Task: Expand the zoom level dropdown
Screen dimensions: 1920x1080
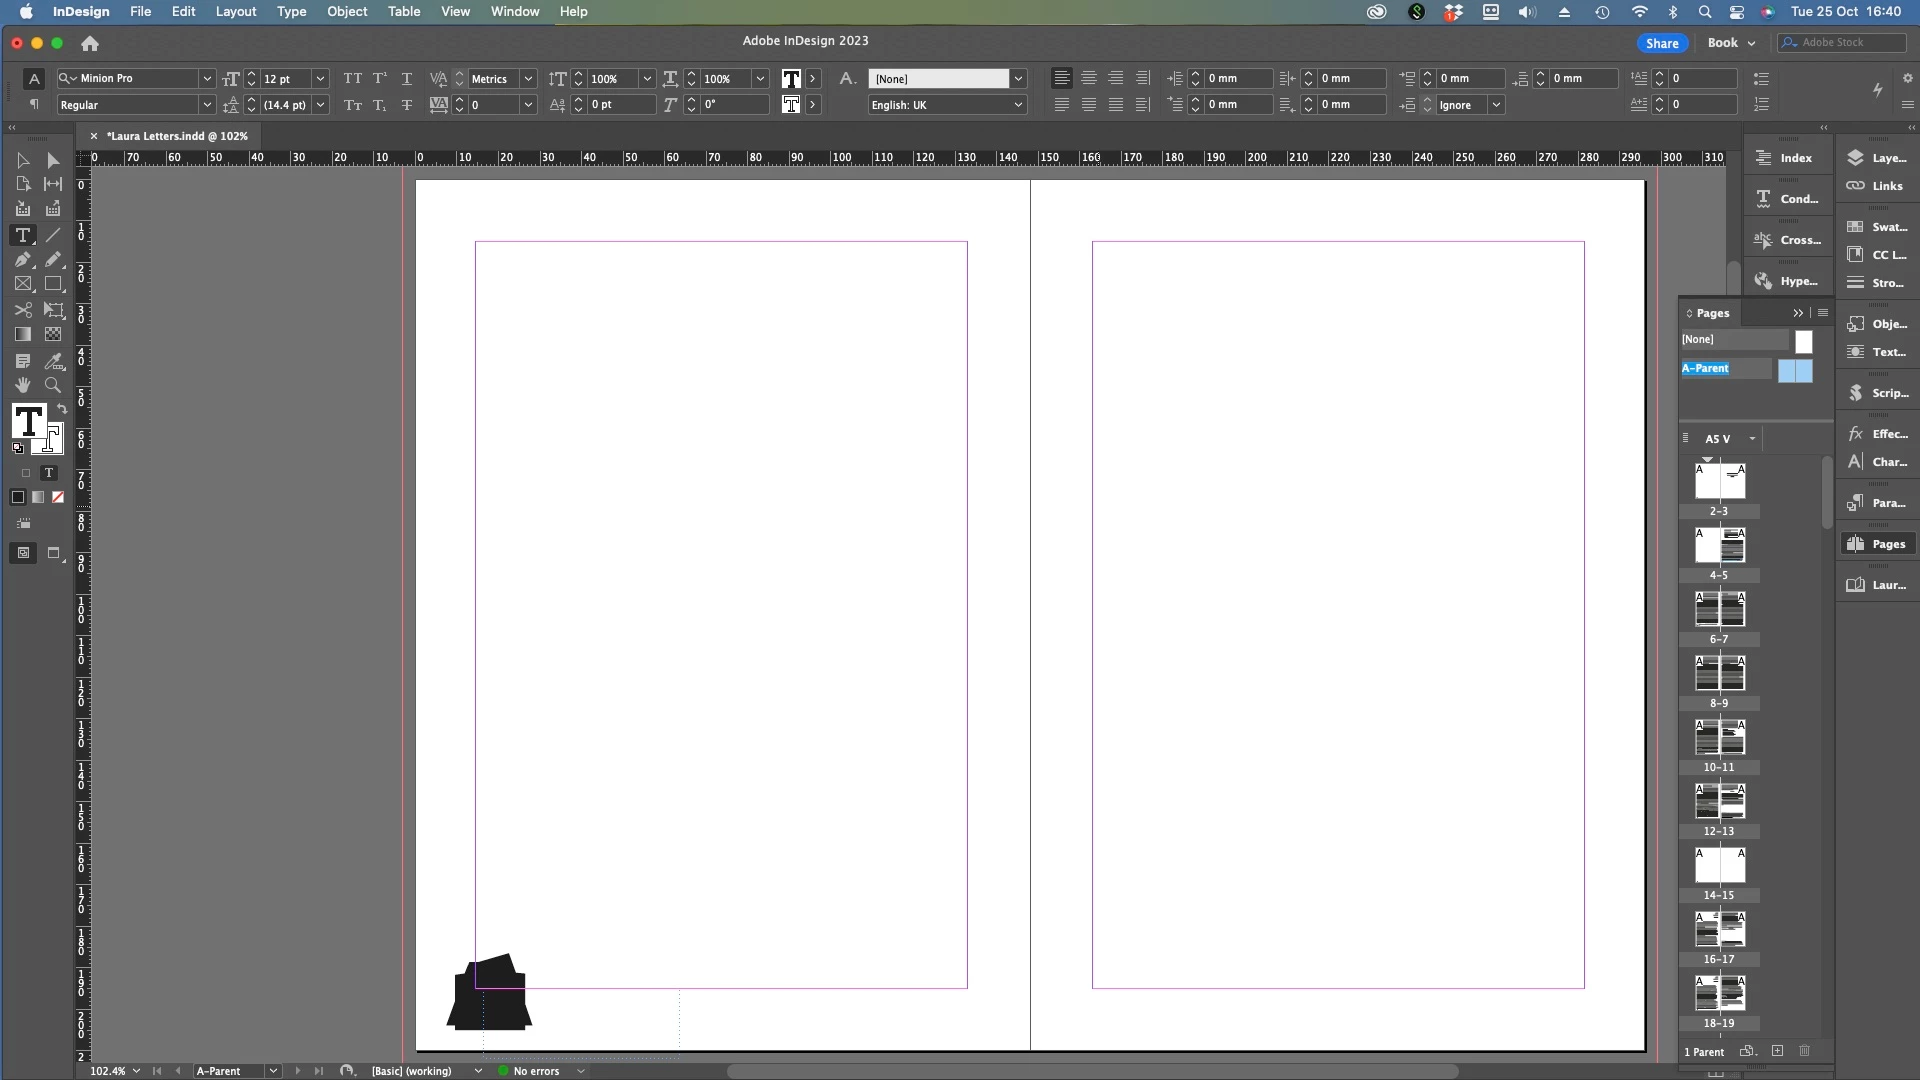Action: coord(136,1071)
